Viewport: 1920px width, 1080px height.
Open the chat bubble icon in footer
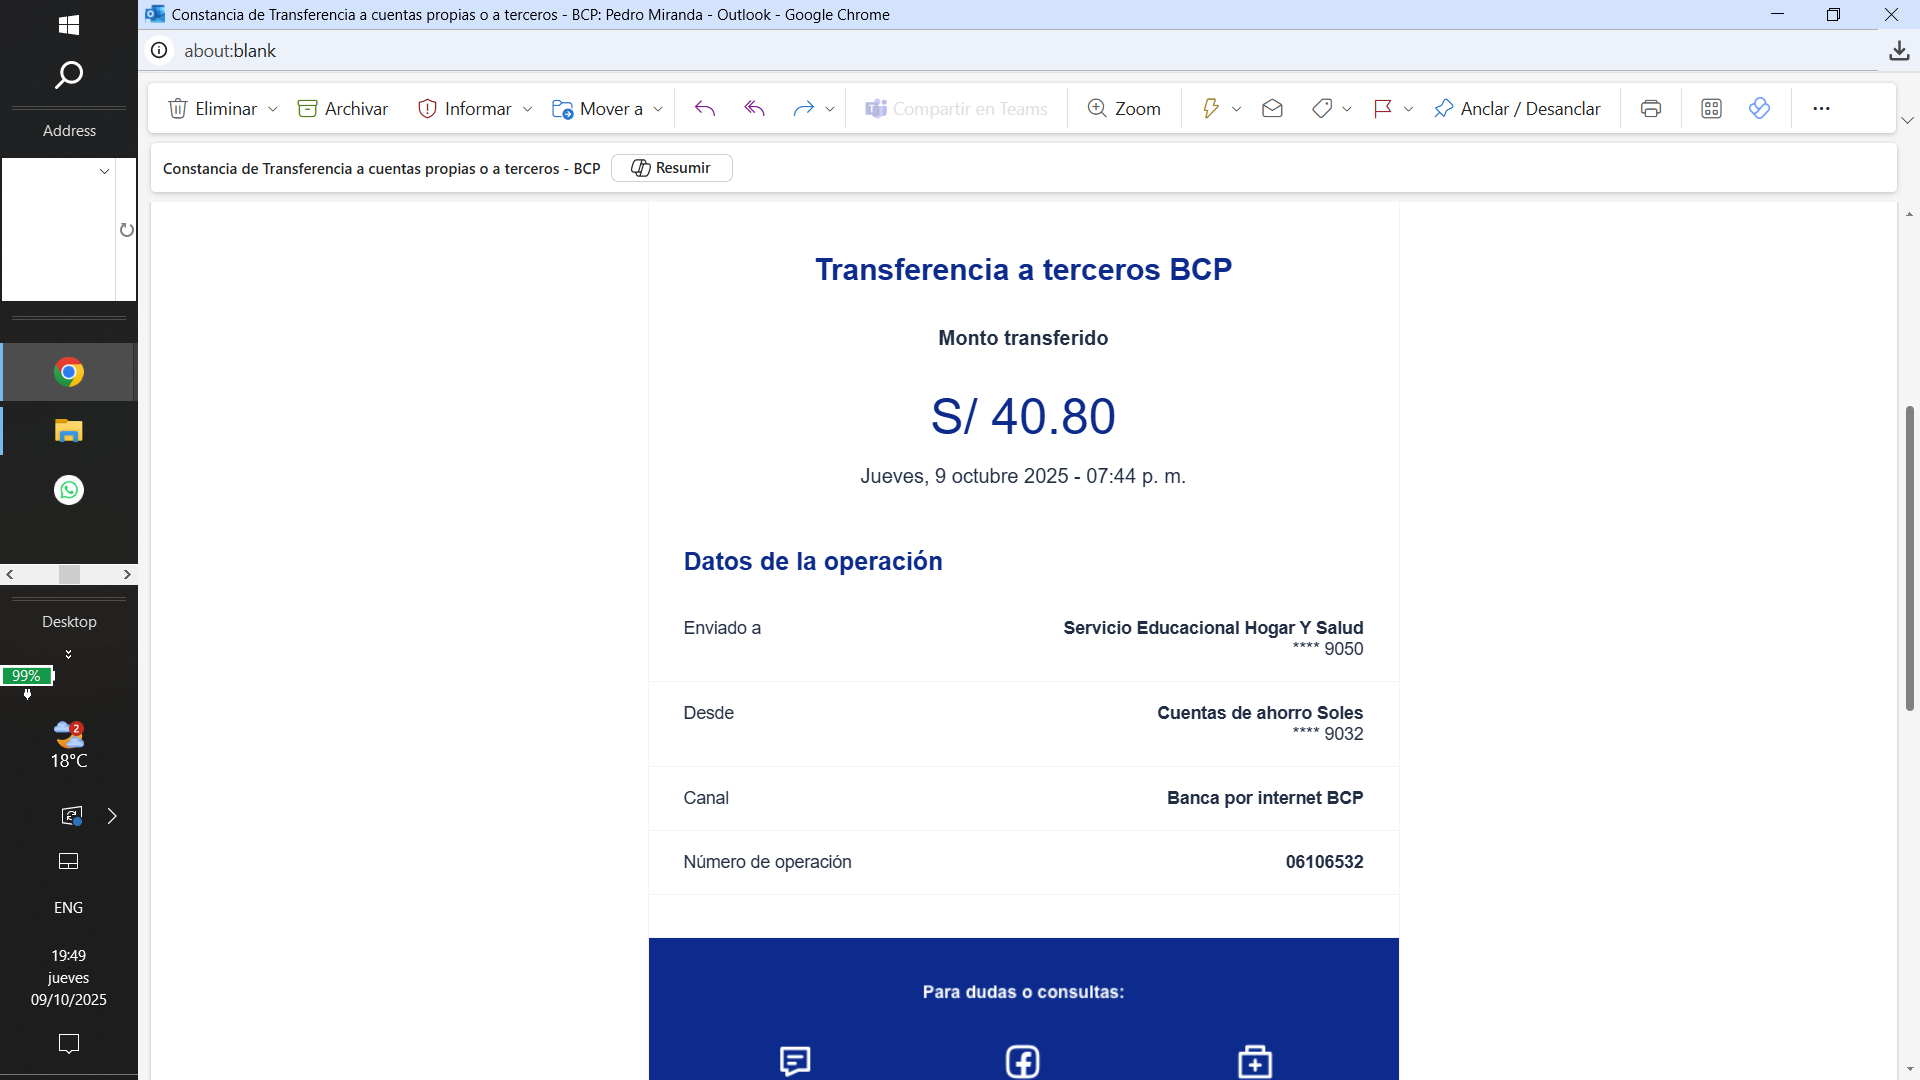coord(795,1060)
